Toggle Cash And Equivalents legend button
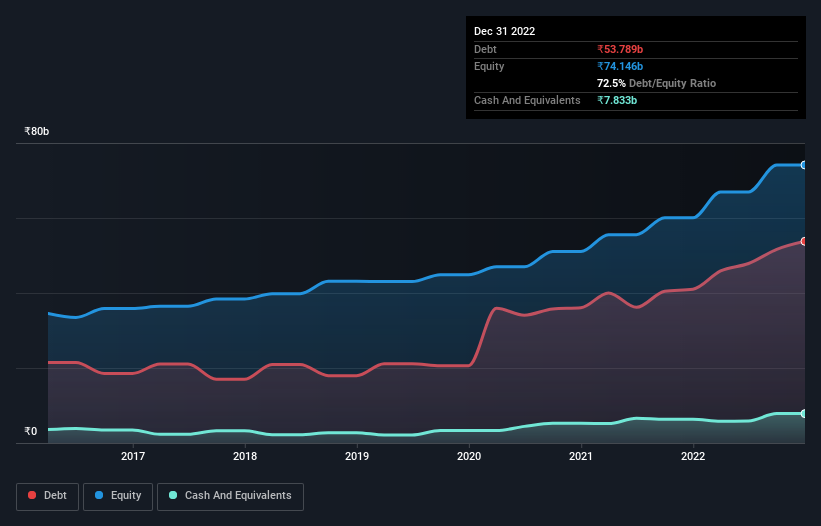The height and width of the screenshot is (526, 821). click(x=230, y=496)
